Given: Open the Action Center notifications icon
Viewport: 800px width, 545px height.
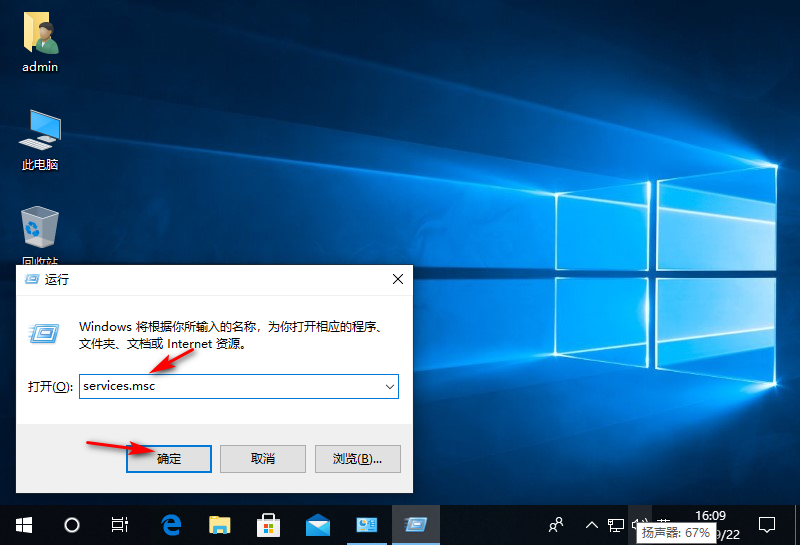Looking at the screenshot, I should 767,524.
